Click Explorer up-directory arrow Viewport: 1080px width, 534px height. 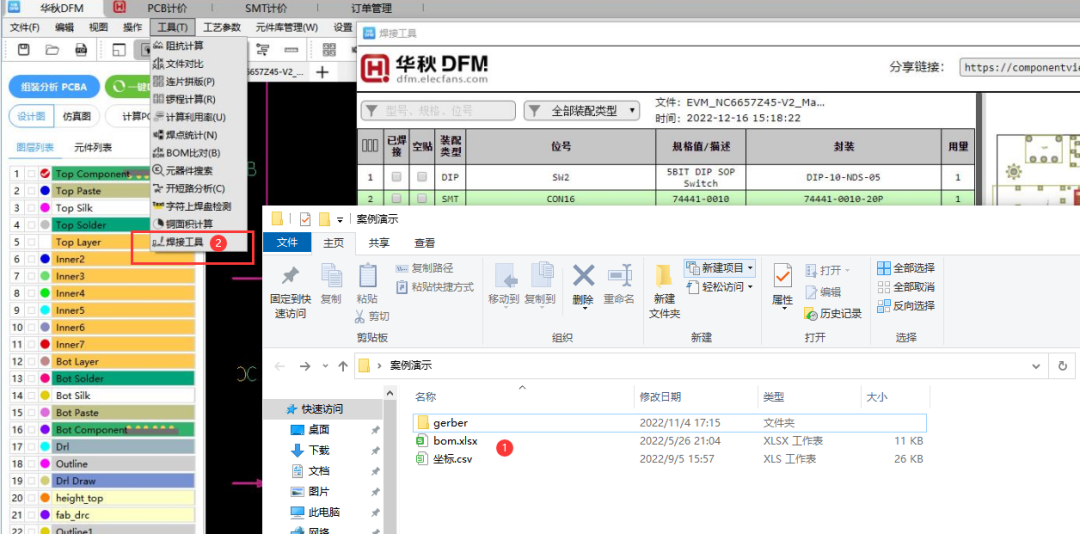click(342, 366)
